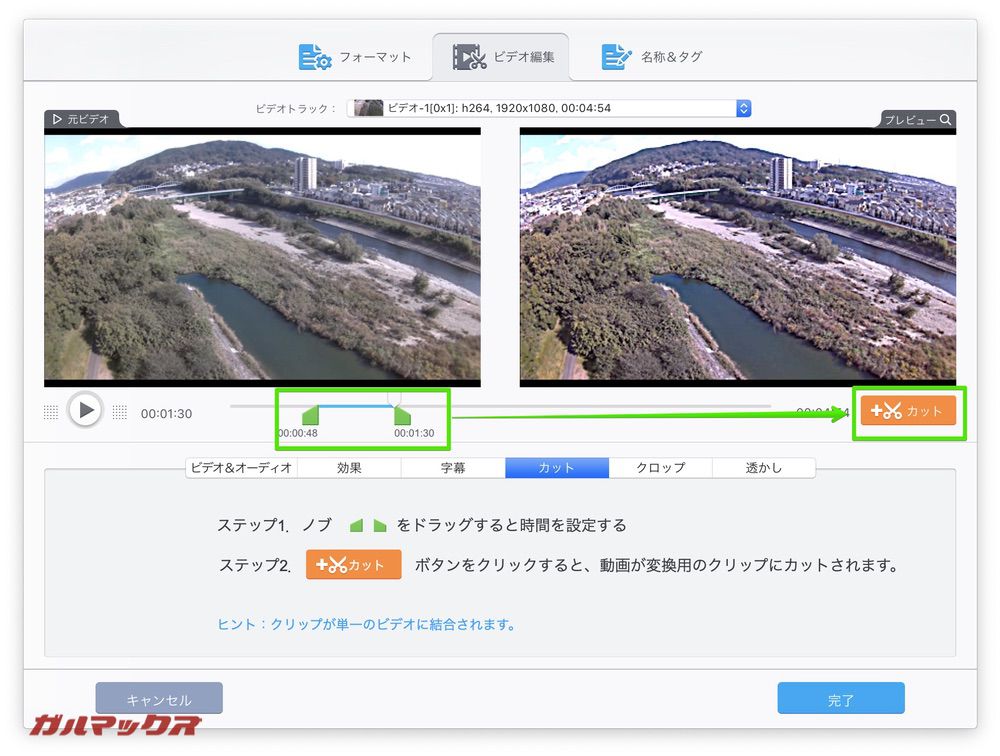
Task: Click the dotted drag handle beside the play button
Action: [50, 410]
